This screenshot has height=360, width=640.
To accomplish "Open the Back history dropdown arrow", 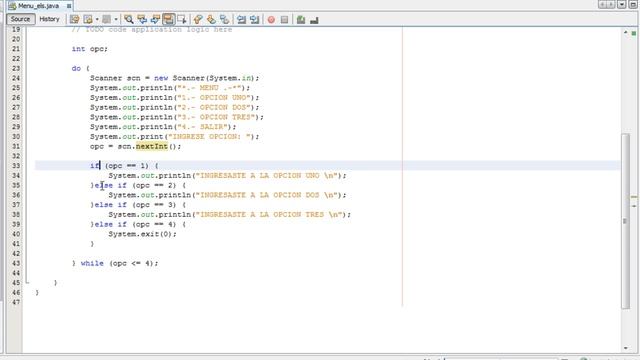I will pyautogui.click(x=97, y=19).
